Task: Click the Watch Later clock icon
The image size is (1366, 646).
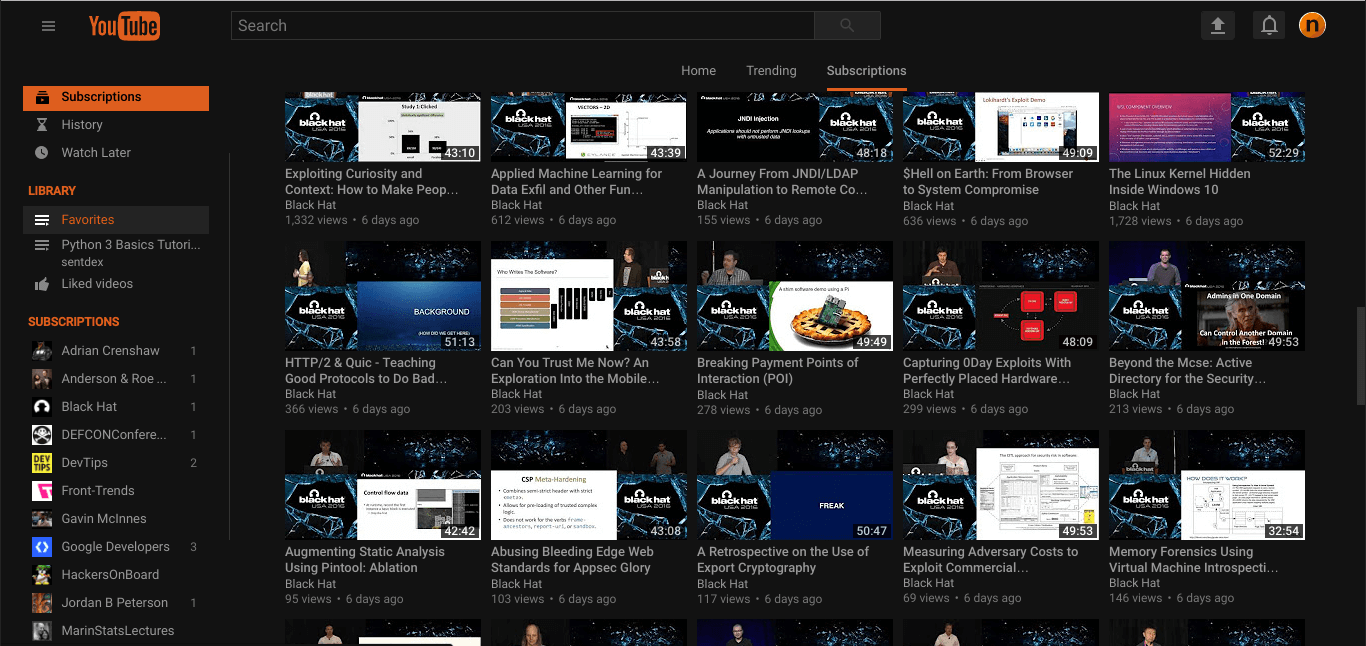Action: point(42,153)
